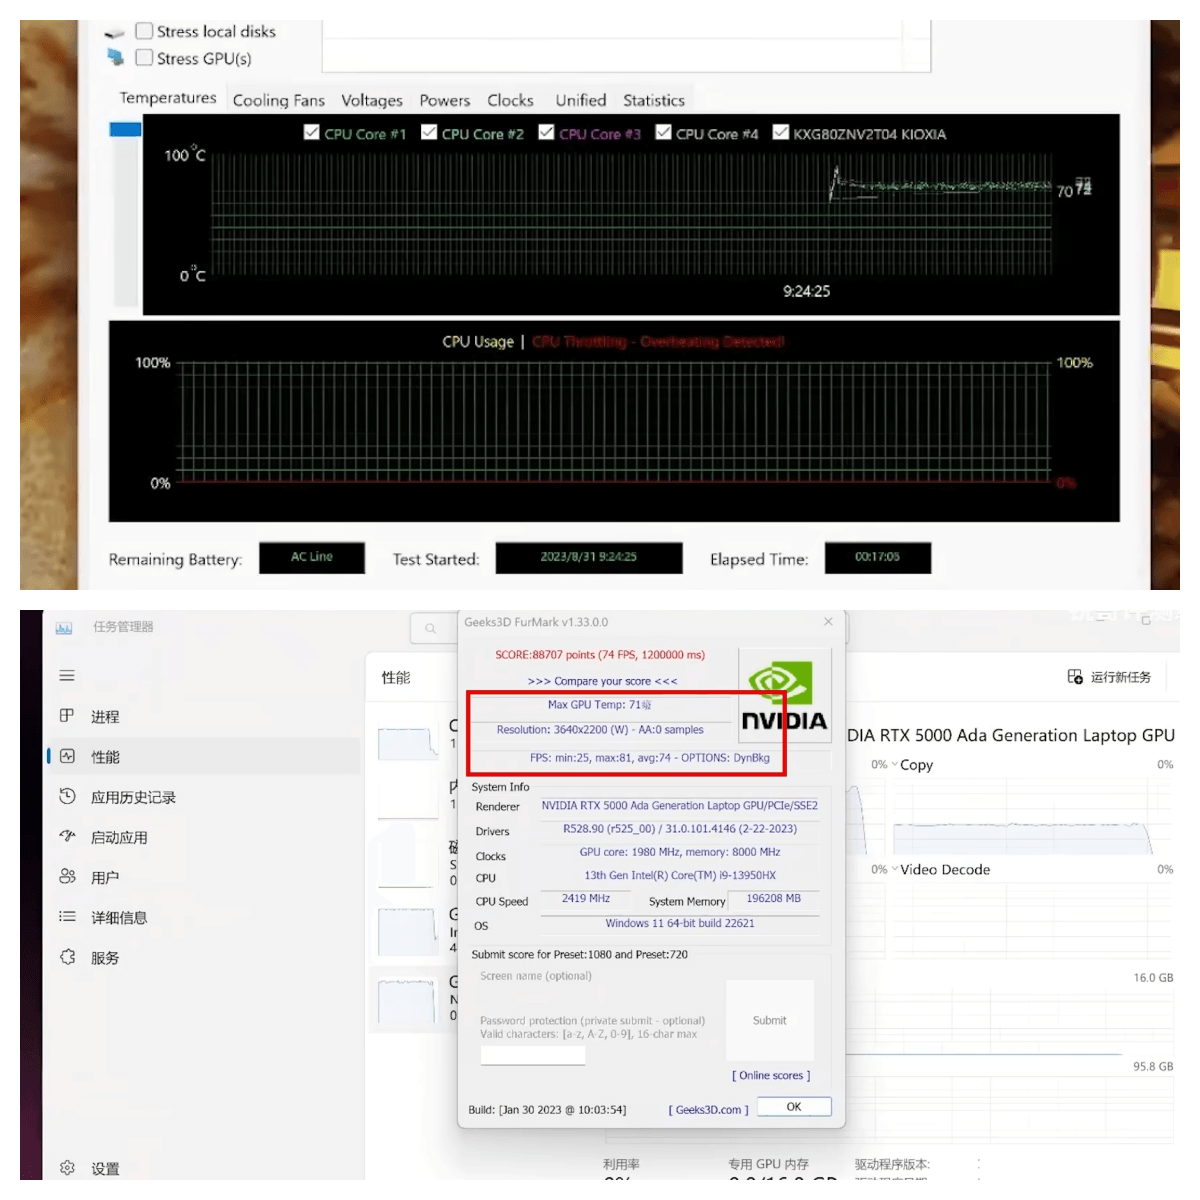Open 启动应用 (Startup apps) page
This screenshot has height=1200, width=1200.
[x=119, y=837]
